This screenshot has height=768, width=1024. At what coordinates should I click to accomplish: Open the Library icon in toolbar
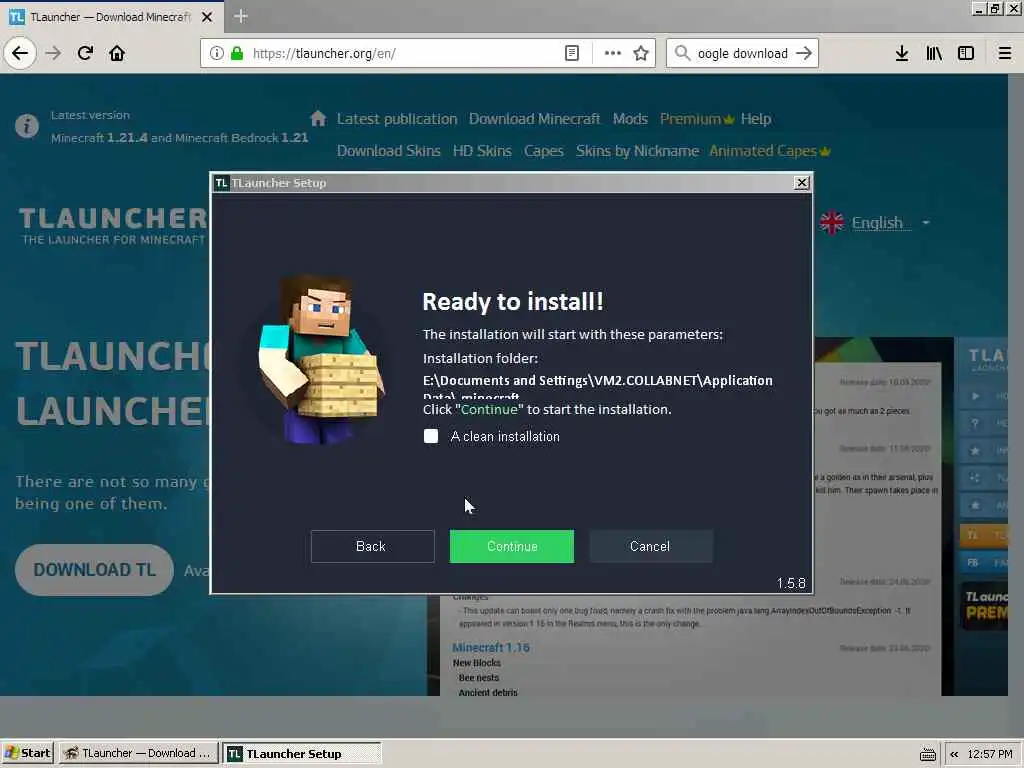coord(934,53)
